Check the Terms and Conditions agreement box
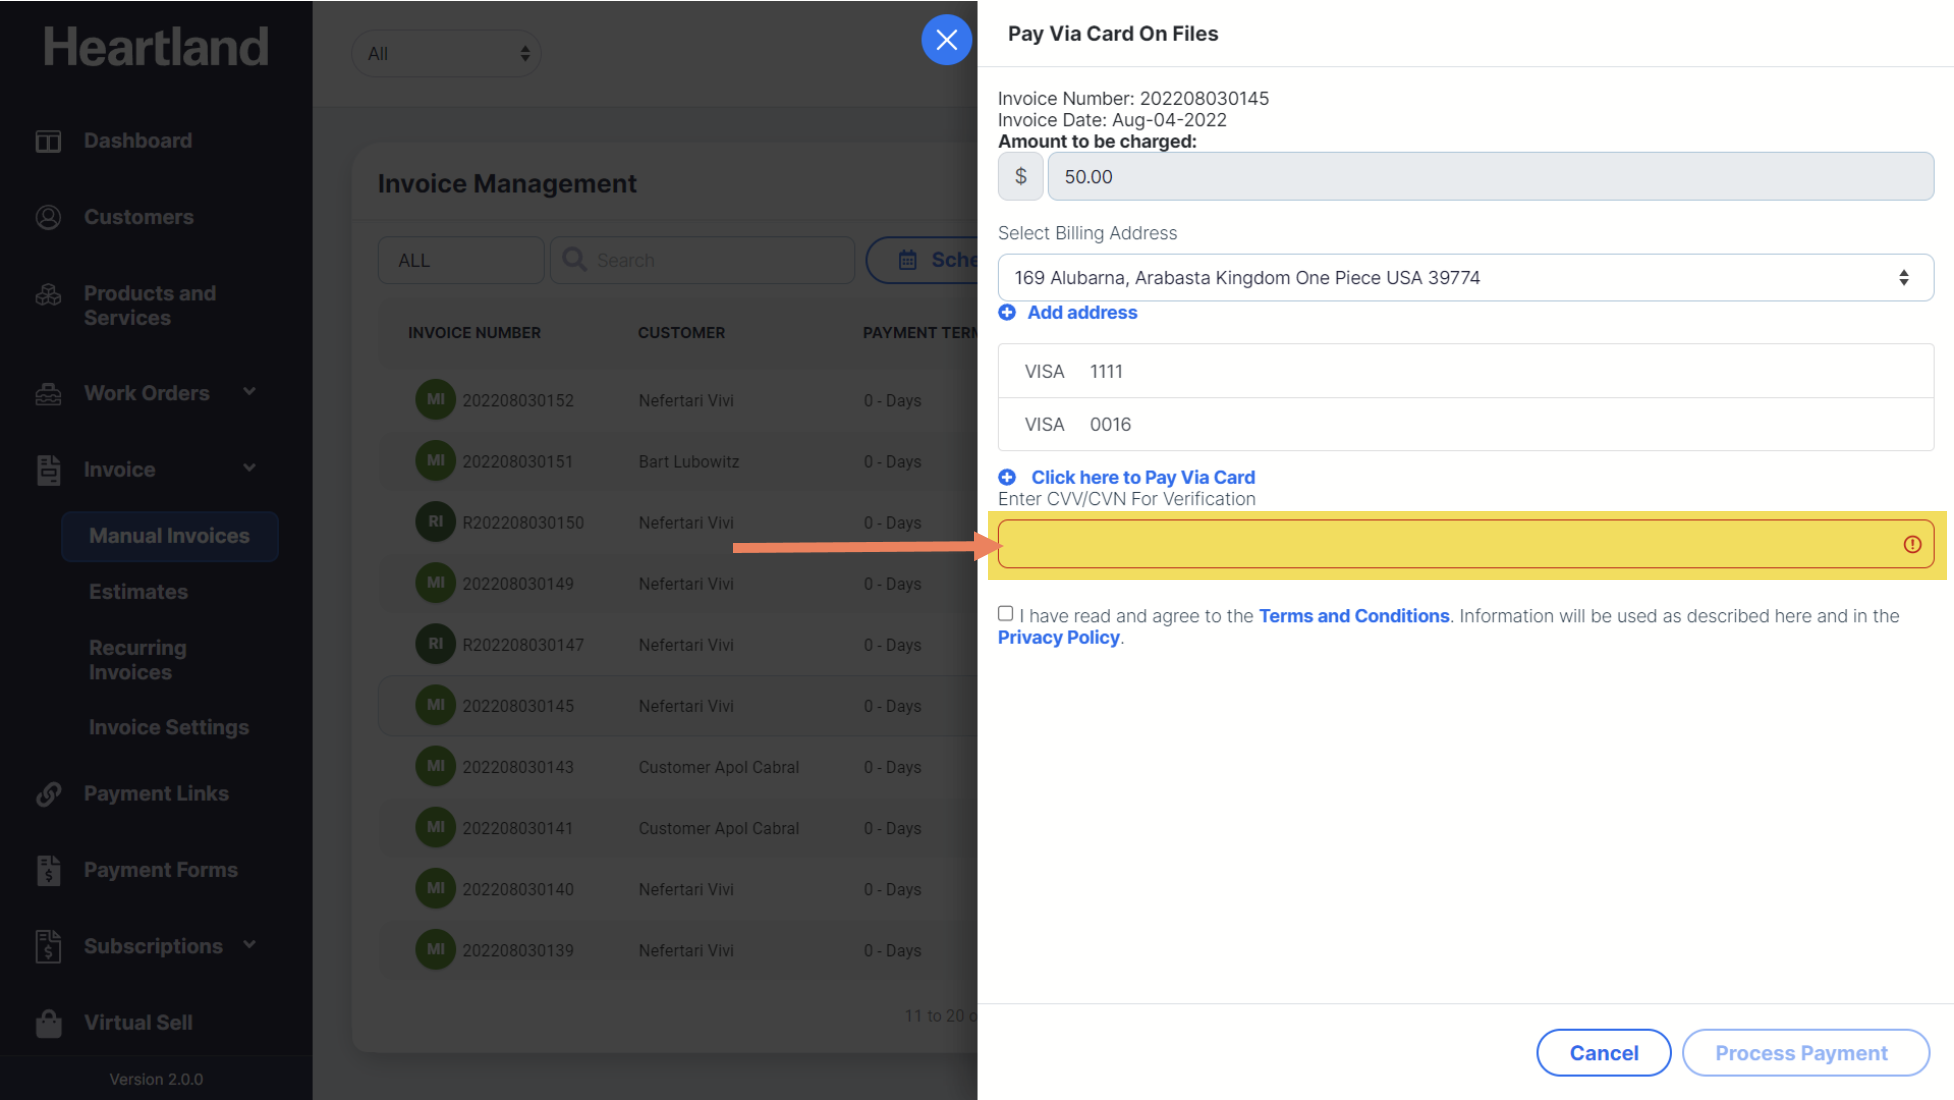Screen dimensions: 1954x1100 click(1005, 614)
